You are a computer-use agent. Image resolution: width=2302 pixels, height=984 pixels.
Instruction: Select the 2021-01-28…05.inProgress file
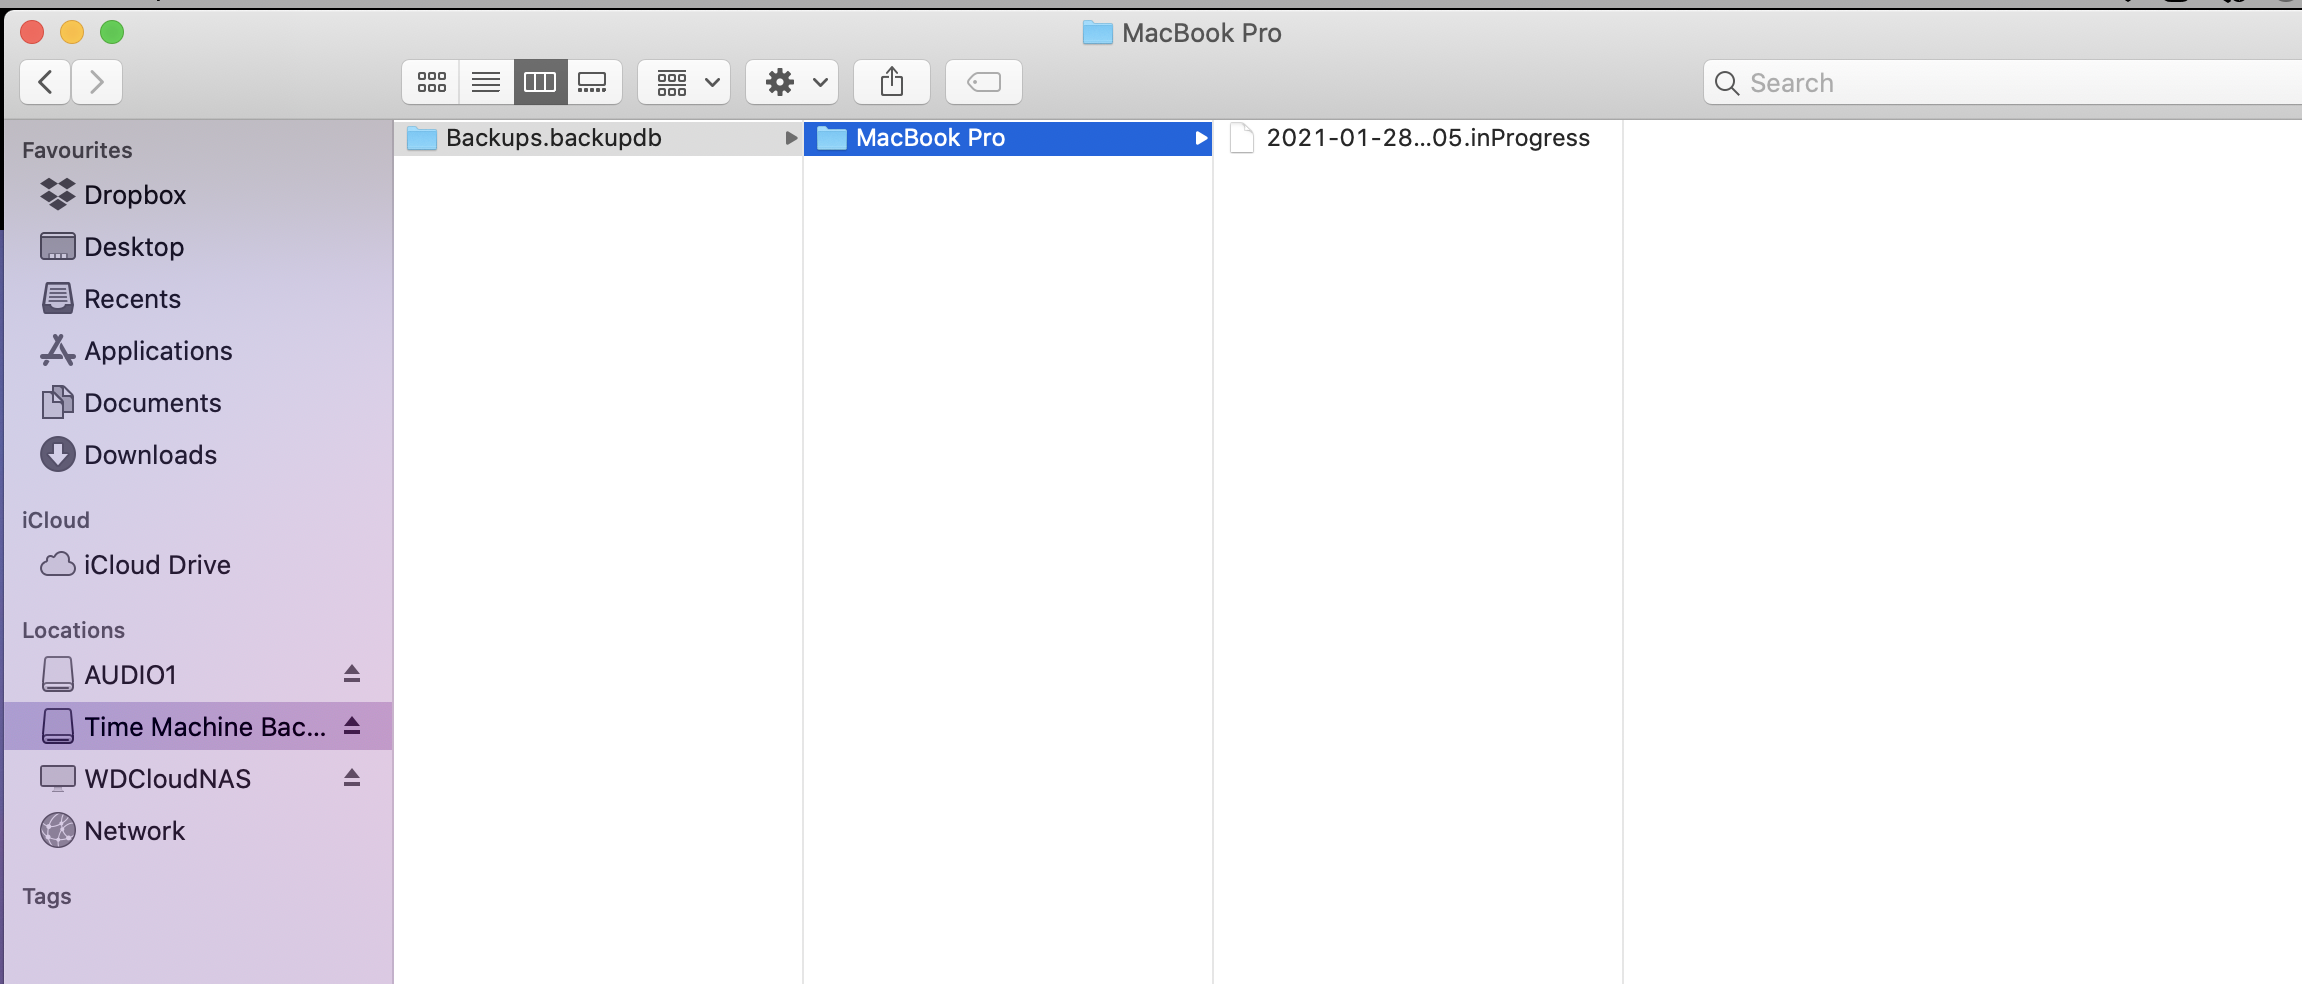[x=1417, y=138]
